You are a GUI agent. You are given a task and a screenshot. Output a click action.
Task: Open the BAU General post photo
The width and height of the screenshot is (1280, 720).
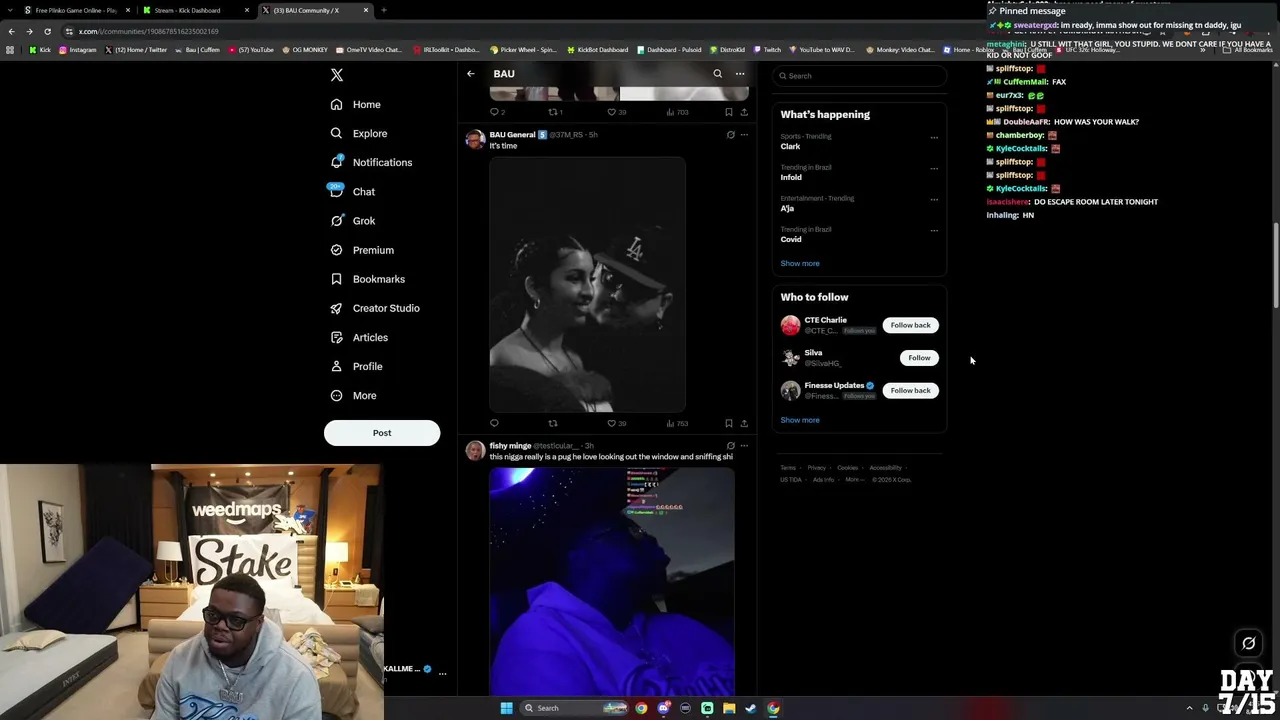coord(588,284)
